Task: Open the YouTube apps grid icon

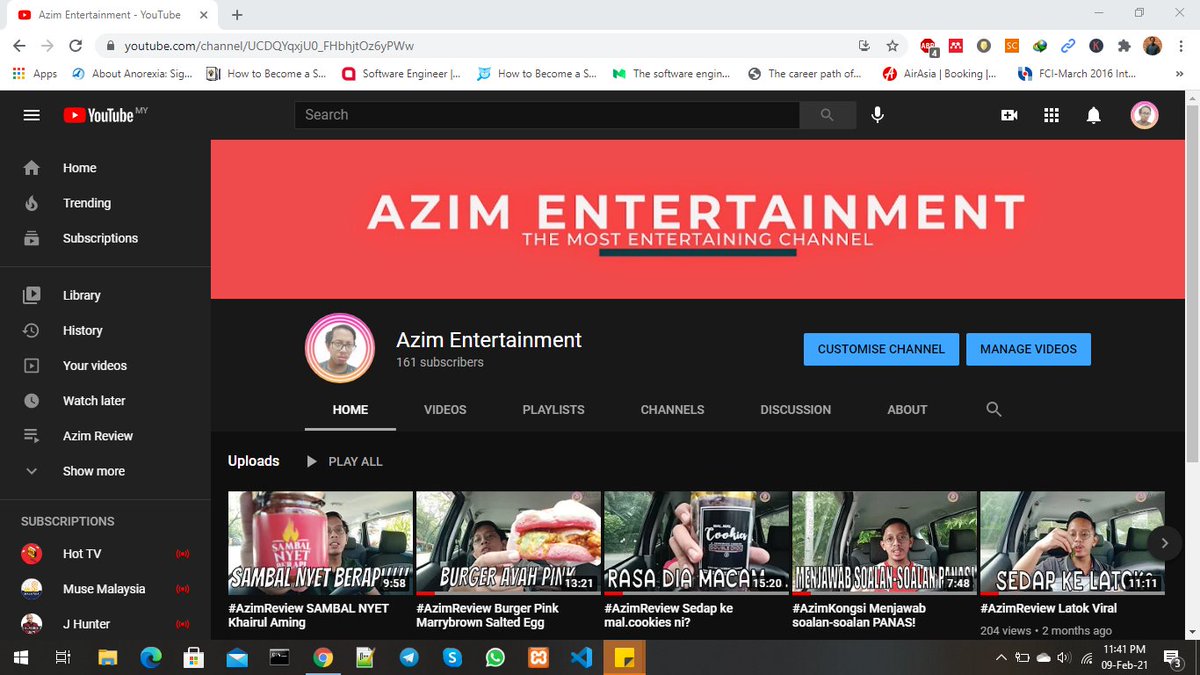Action: click(1051, 114)
